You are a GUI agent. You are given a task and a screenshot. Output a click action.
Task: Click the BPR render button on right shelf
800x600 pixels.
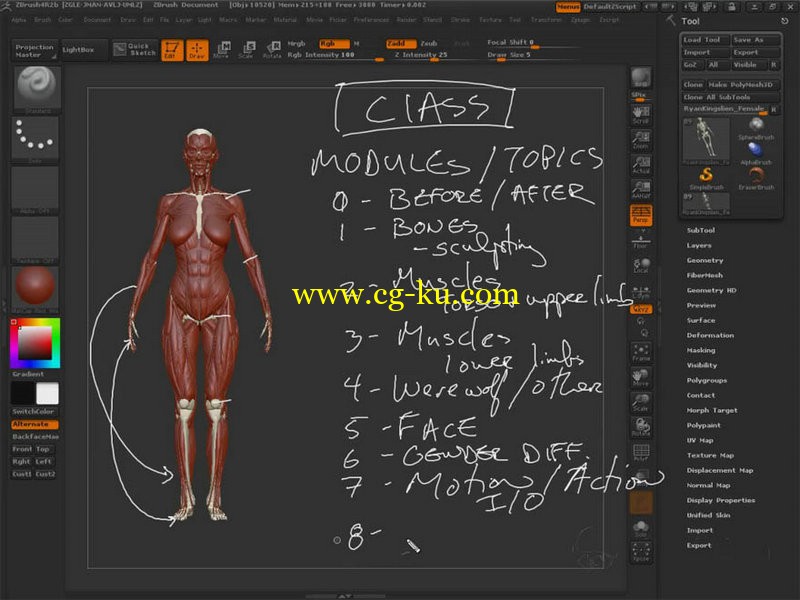[641, 79]
